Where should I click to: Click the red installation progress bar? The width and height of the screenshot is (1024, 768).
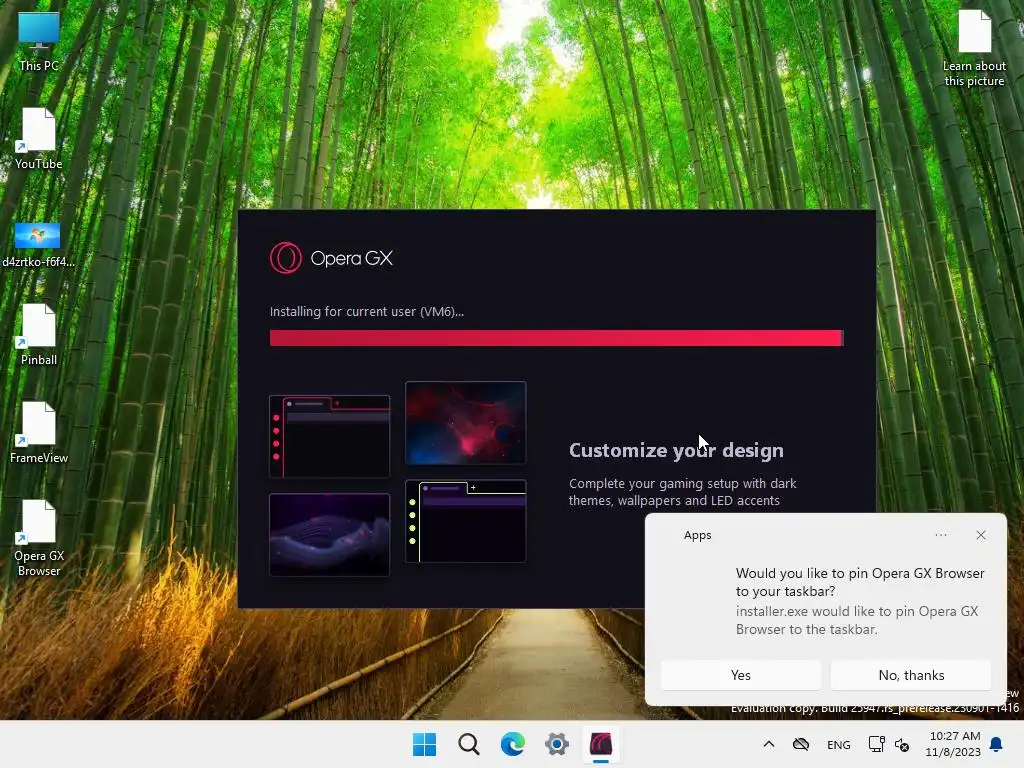[556, 338]
